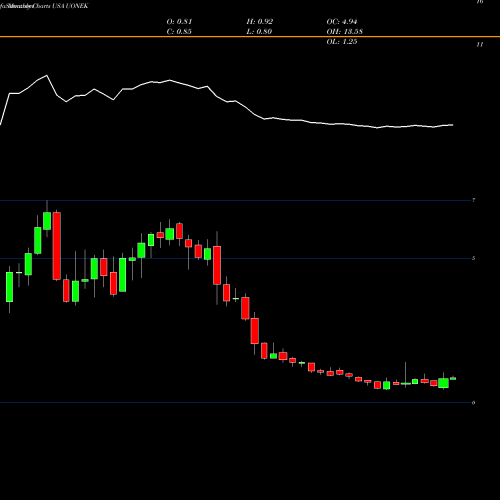Select the close value 'C: 0.85'
500x500 pixels.
point(179,32)
